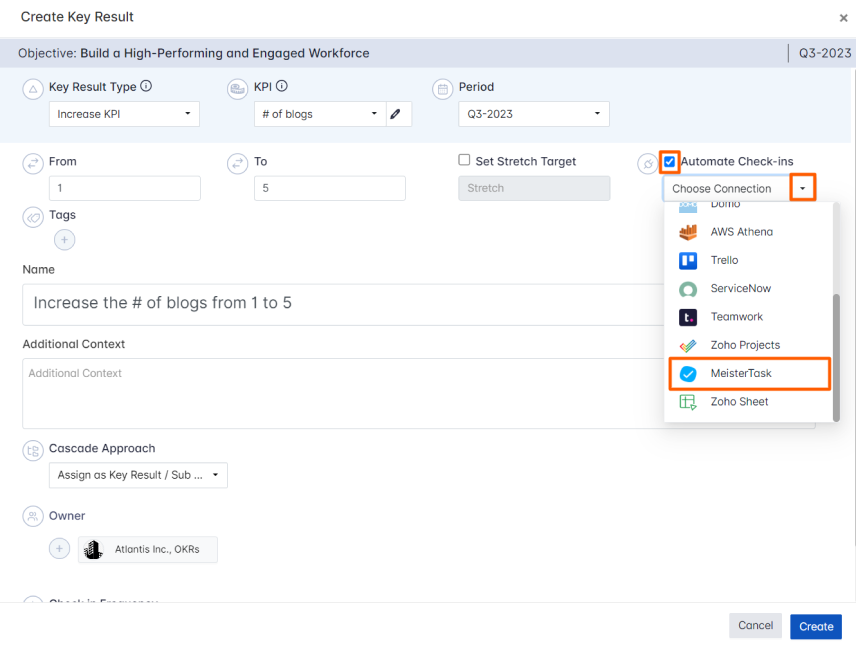Click the MeisterTask checkmark icon
Viewport: 856px width, 648px height.
coord(688,374)
